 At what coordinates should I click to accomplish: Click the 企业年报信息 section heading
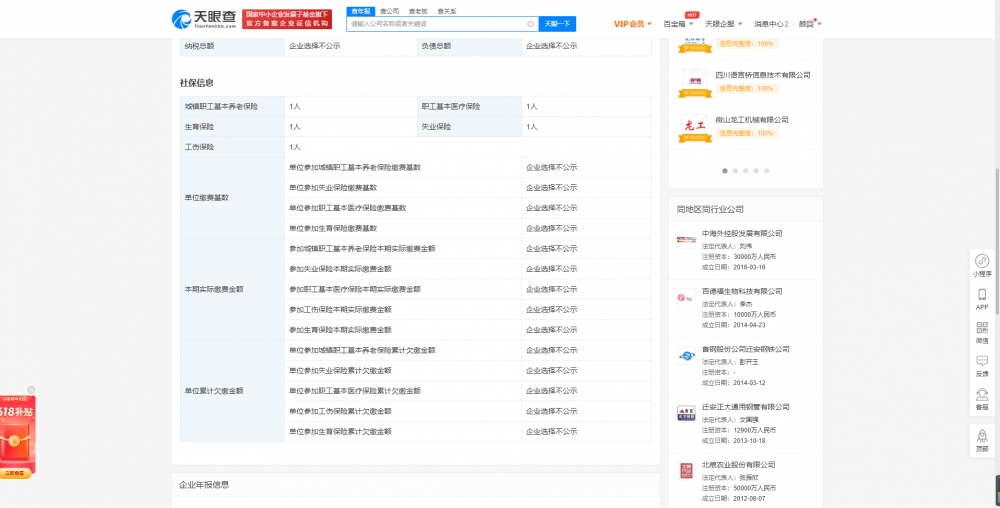point(204,485)
